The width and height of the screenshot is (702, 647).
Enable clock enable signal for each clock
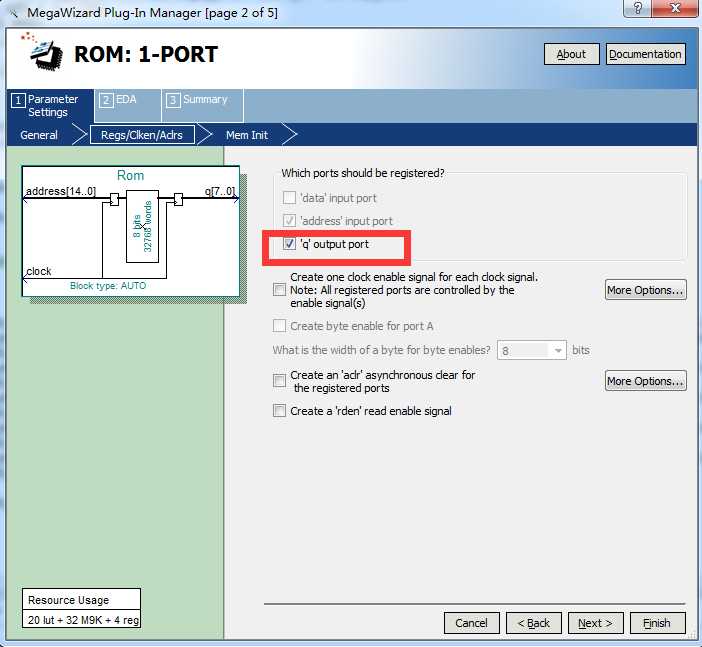(279, 290)
